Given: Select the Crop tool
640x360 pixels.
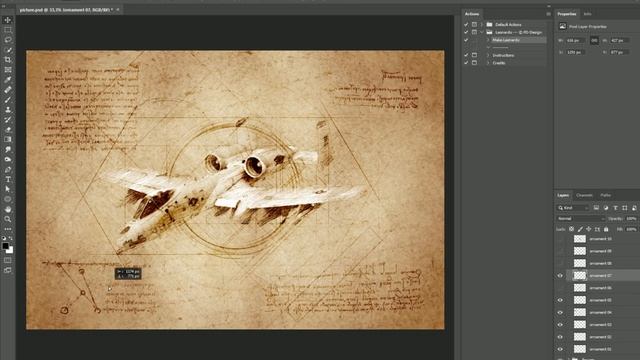Looking at the screenshot, I should tap(7, 60).
